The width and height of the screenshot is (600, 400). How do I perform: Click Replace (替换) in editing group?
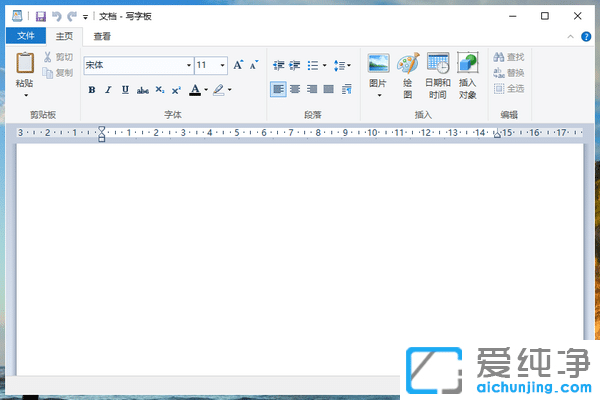509,73
